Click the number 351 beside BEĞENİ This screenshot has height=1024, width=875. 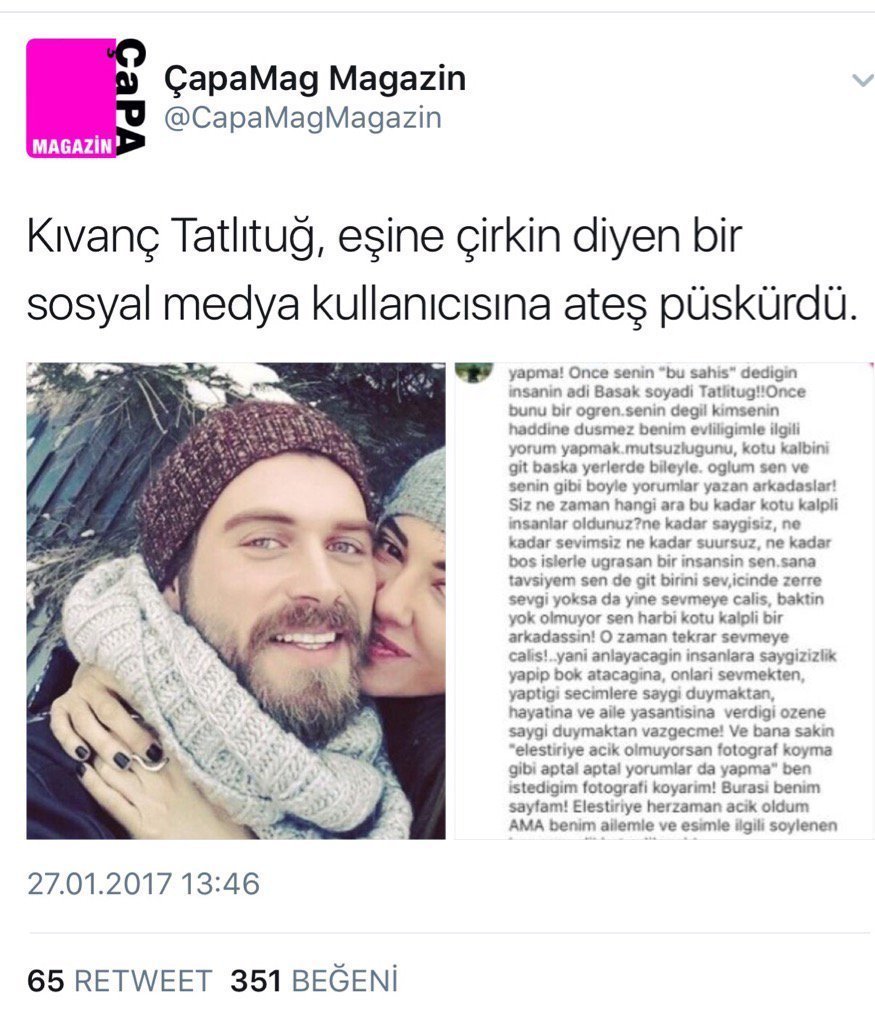pyautogui.click(x=256, y=981)
